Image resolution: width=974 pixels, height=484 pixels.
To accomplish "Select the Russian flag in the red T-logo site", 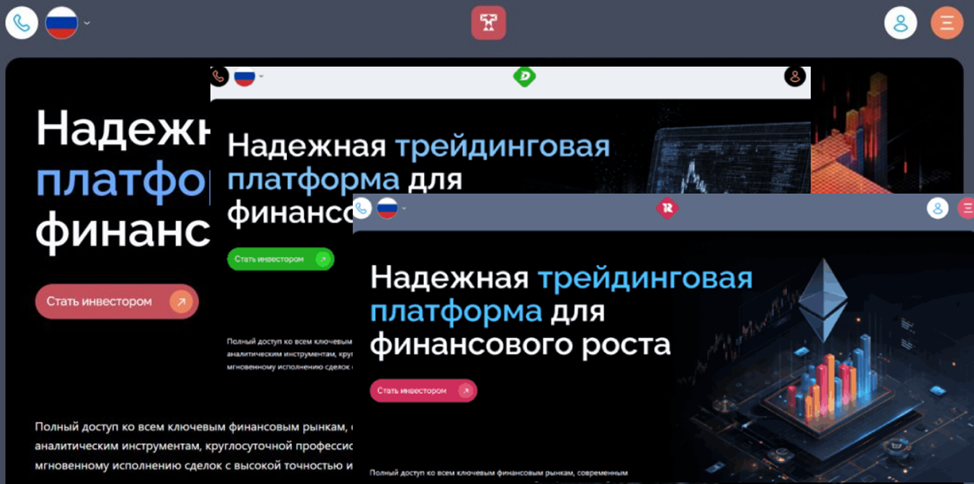I will [x=61, y=24].
